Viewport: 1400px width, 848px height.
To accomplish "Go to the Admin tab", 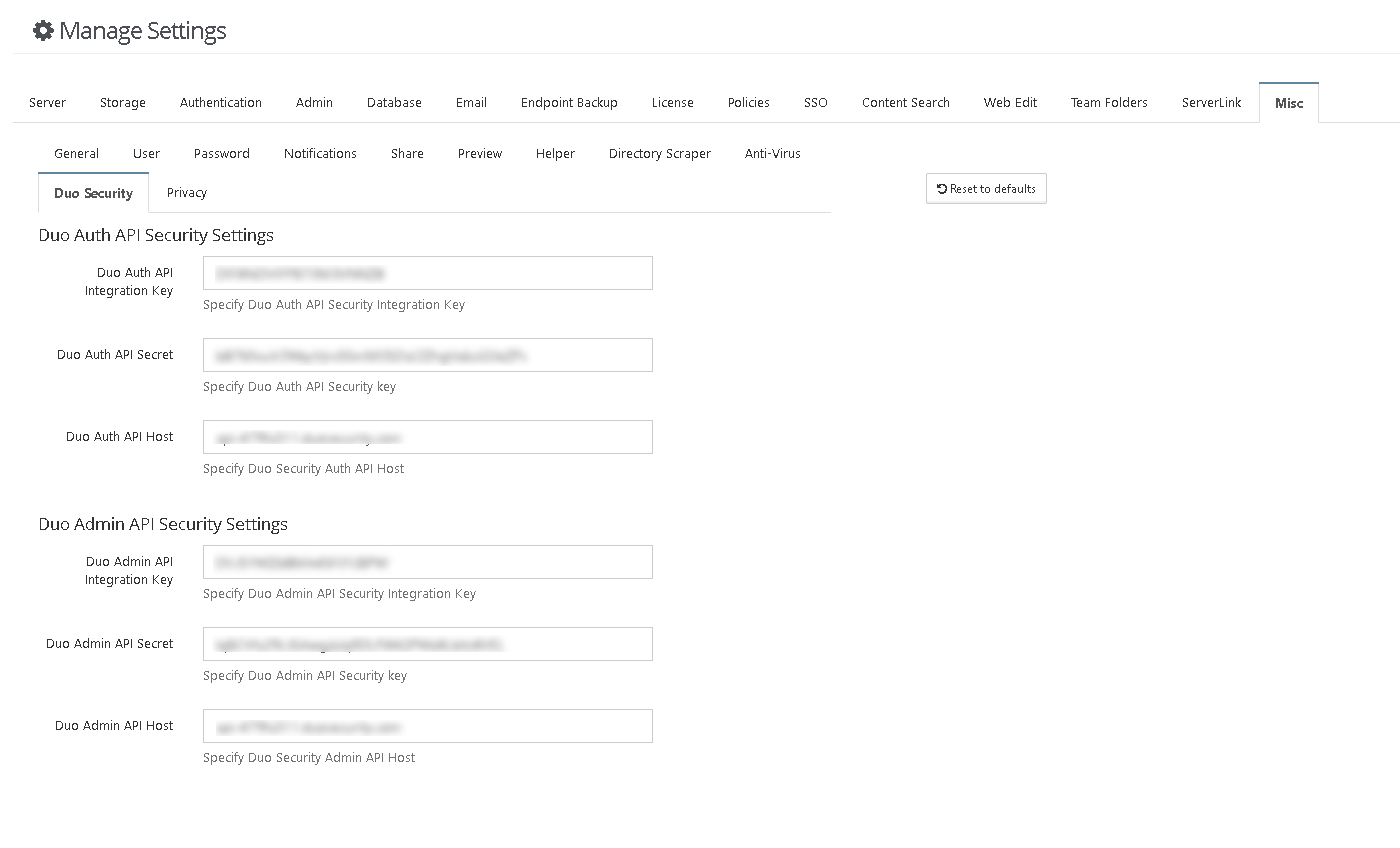I will tap(314, 103).
